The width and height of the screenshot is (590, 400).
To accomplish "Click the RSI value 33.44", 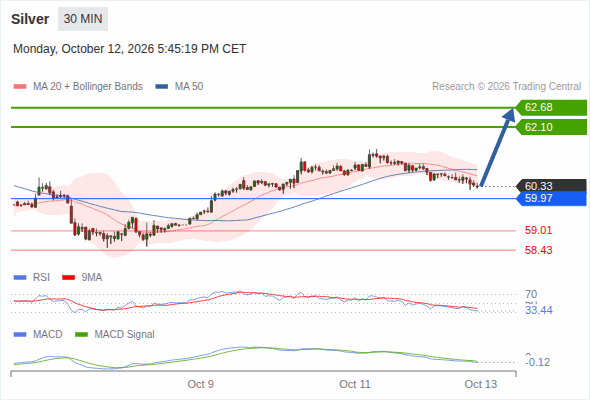I will point(539,310).
